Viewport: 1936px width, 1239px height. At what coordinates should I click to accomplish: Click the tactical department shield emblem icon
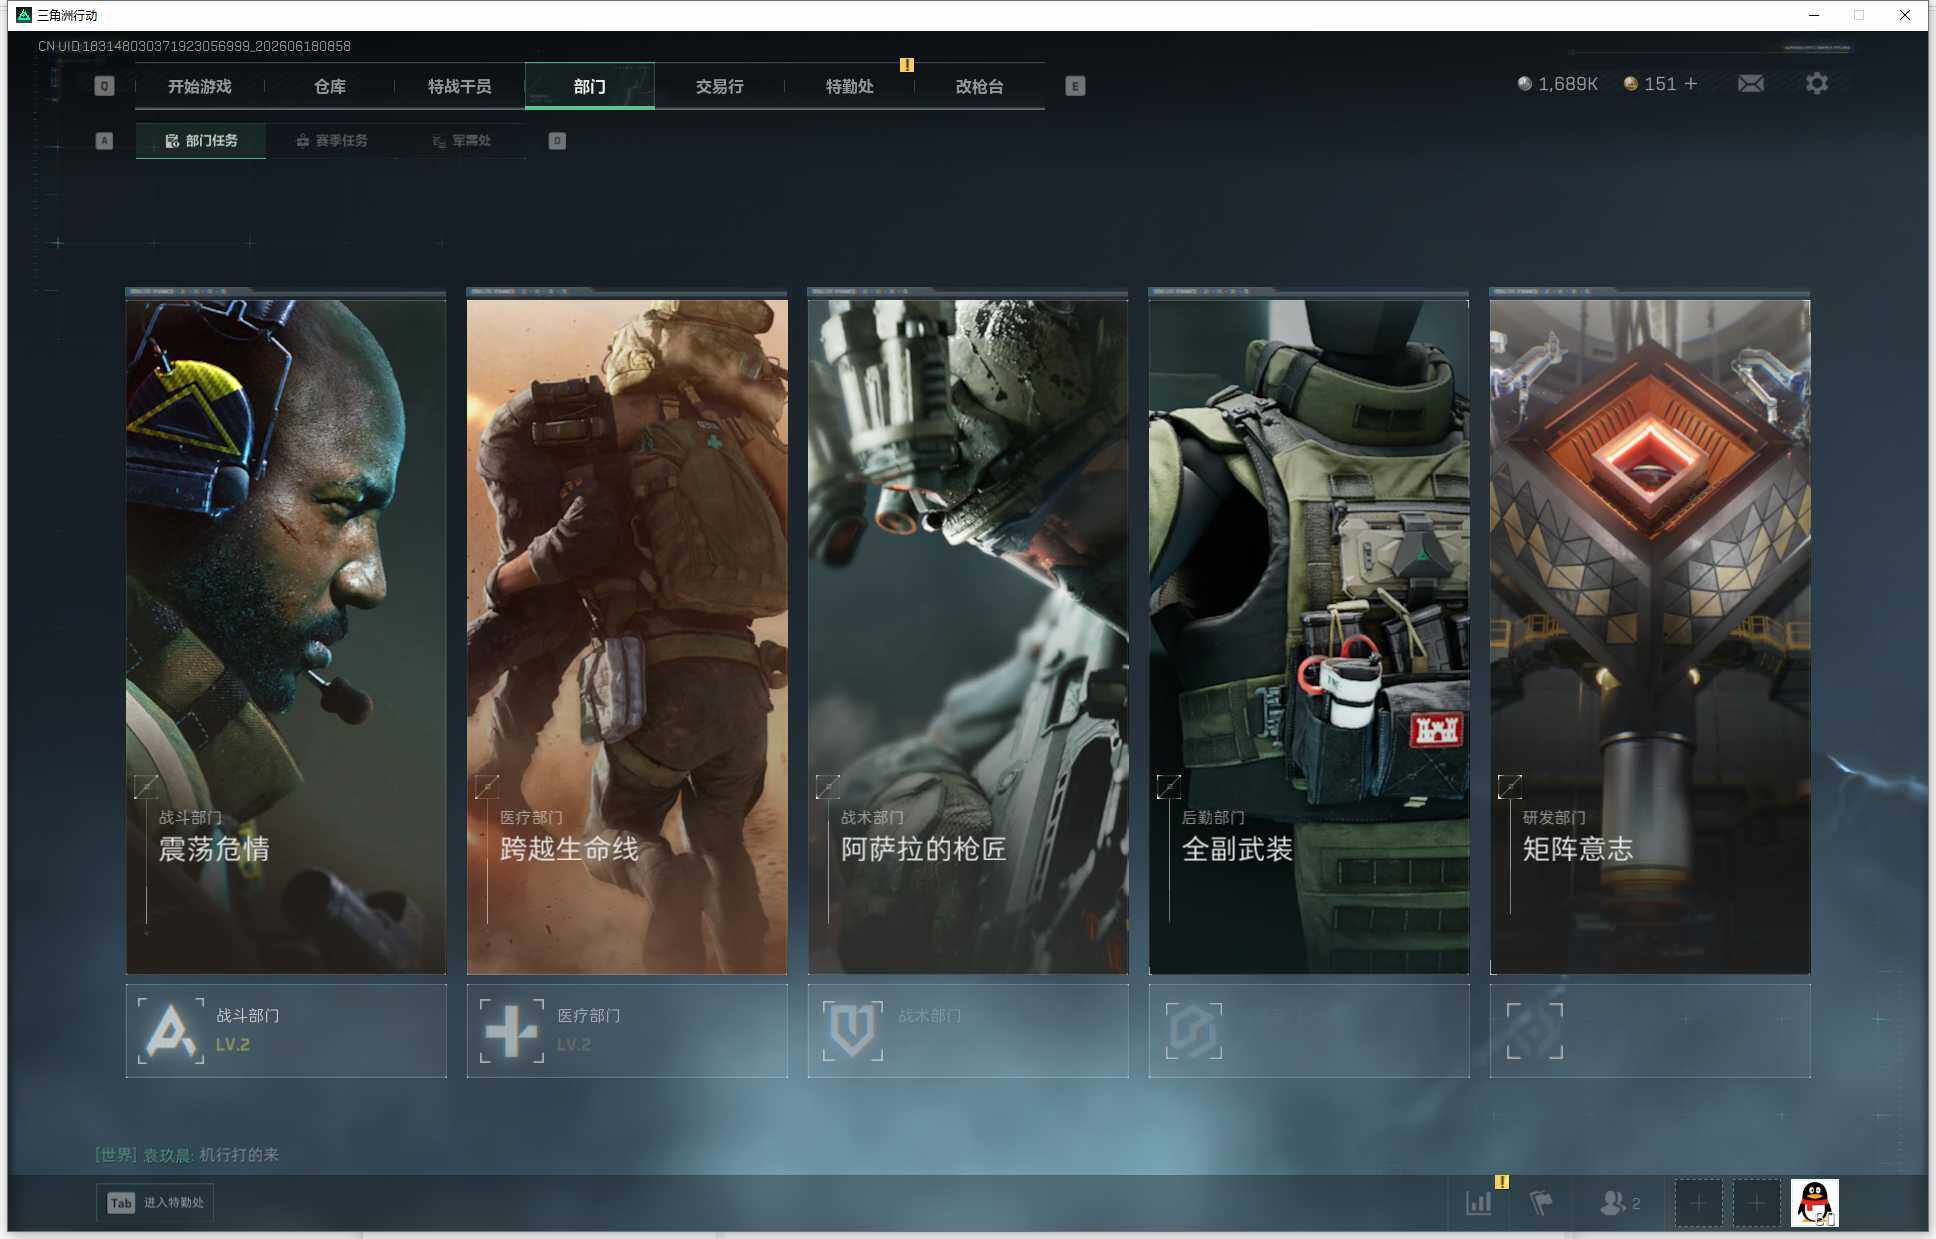(853, 1031)
